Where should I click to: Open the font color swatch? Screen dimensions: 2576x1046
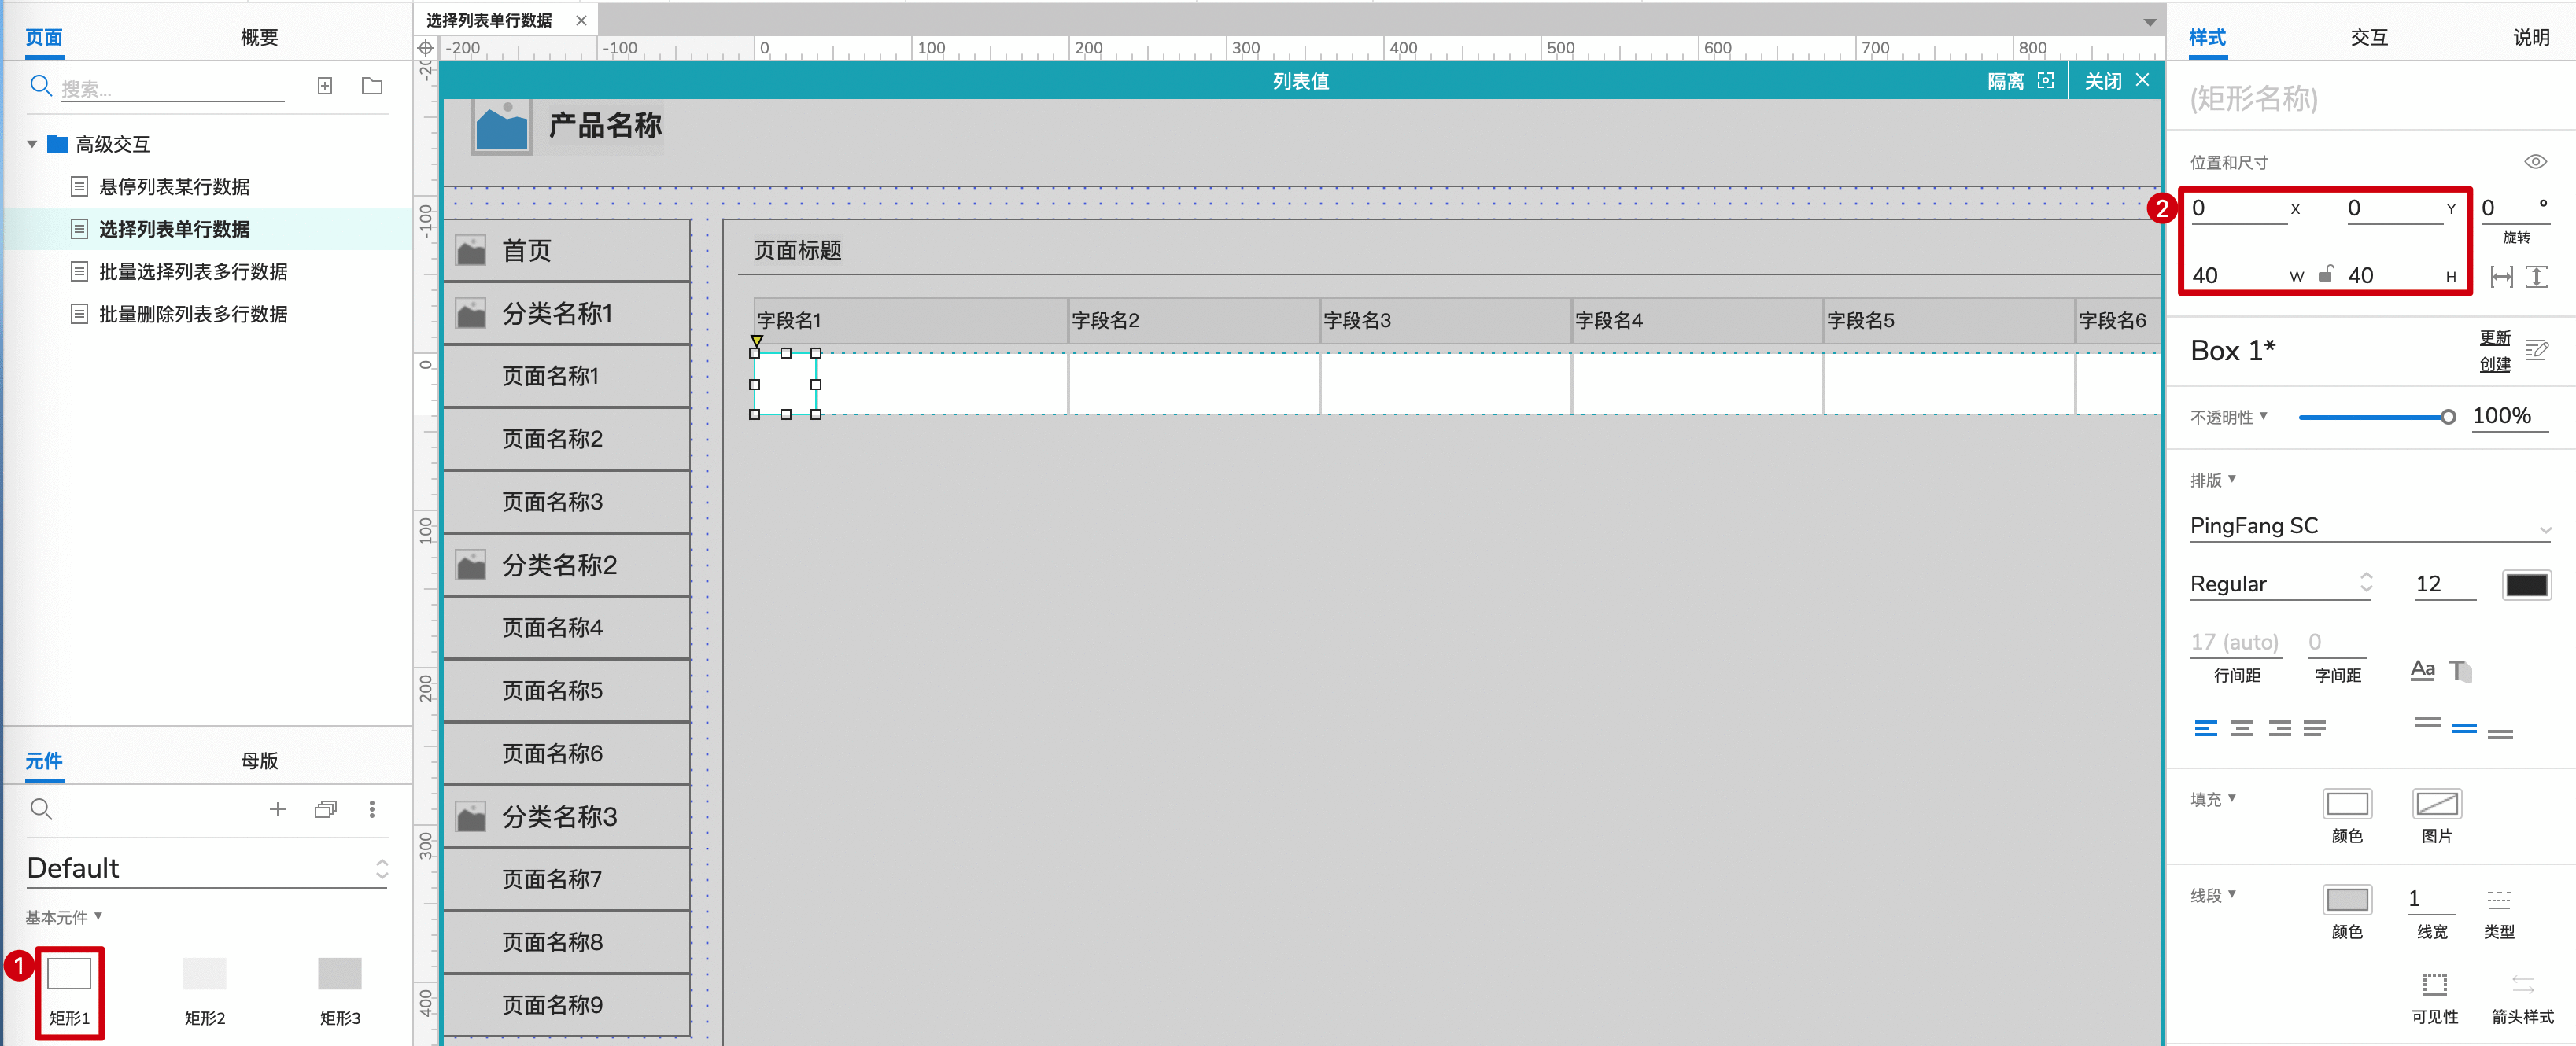tap(2526, 585)
